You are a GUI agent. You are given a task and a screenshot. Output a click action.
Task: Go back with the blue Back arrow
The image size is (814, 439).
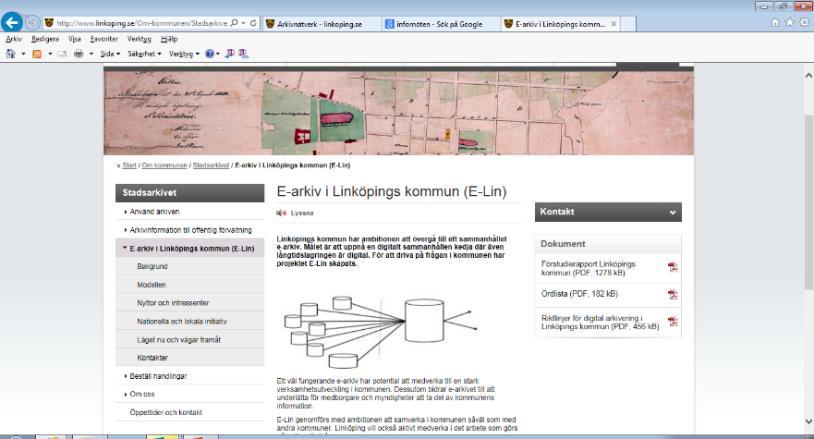coord(11,22)
